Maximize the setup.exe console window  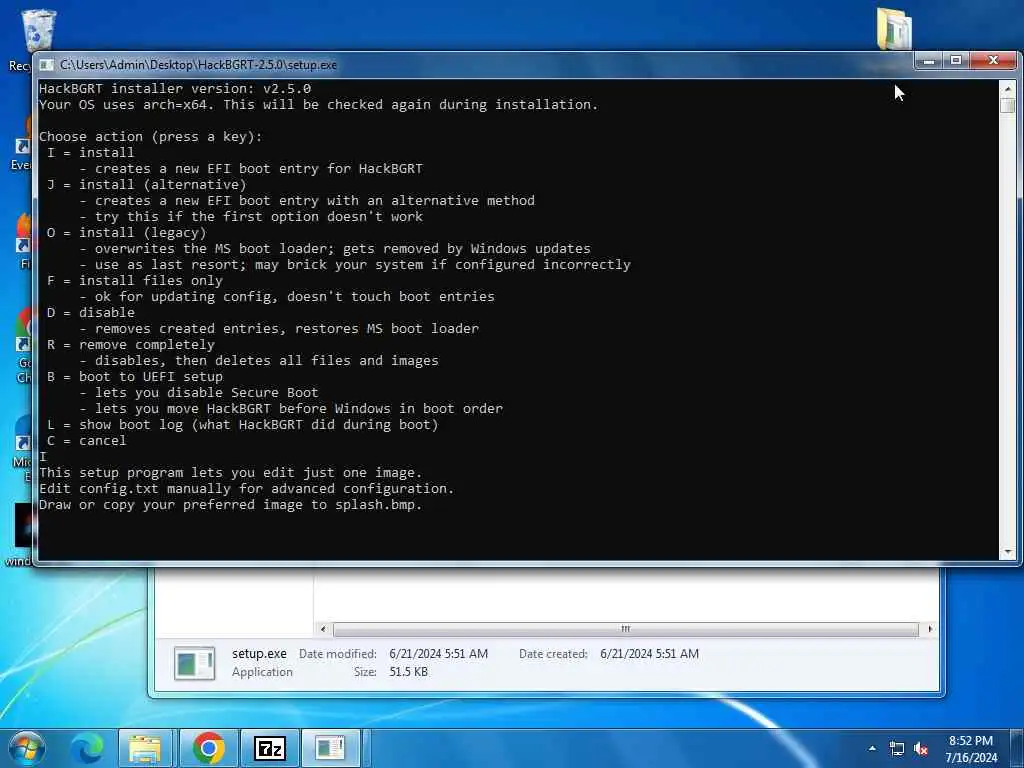tap(956, 61)
